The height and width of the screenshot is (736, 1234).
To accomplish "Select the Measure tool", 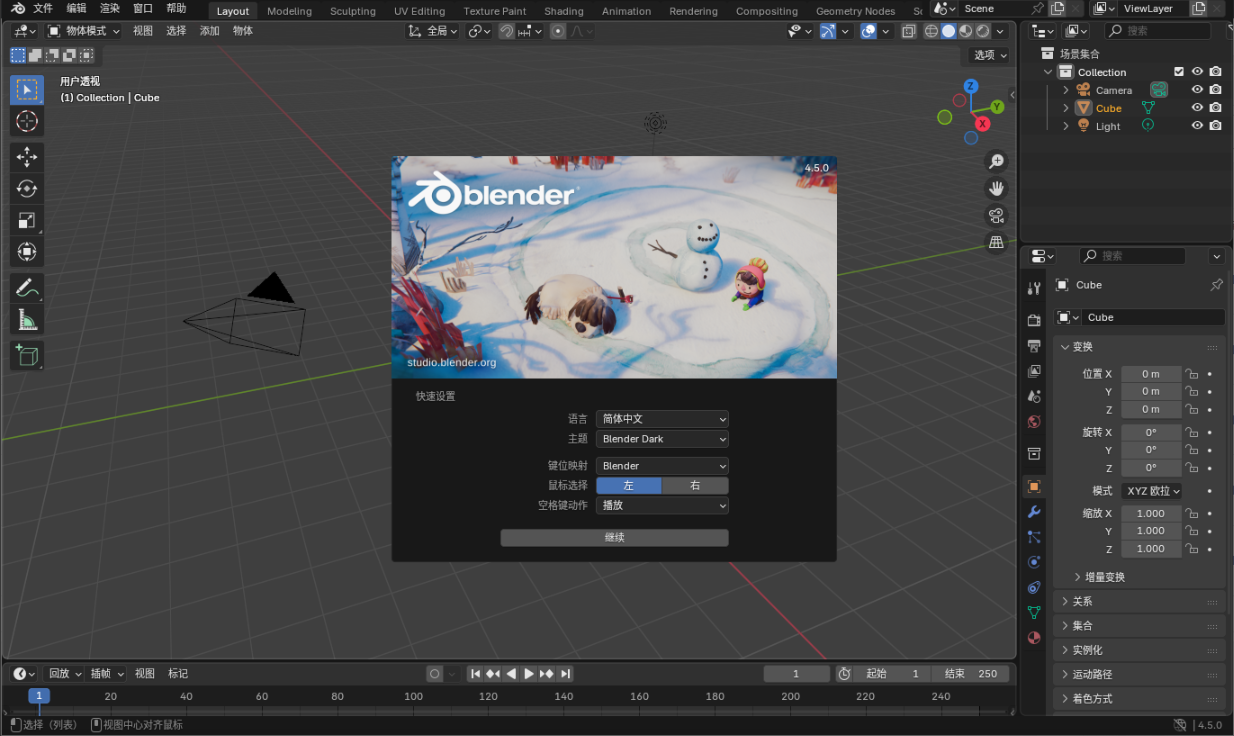I will pos(27,320).
